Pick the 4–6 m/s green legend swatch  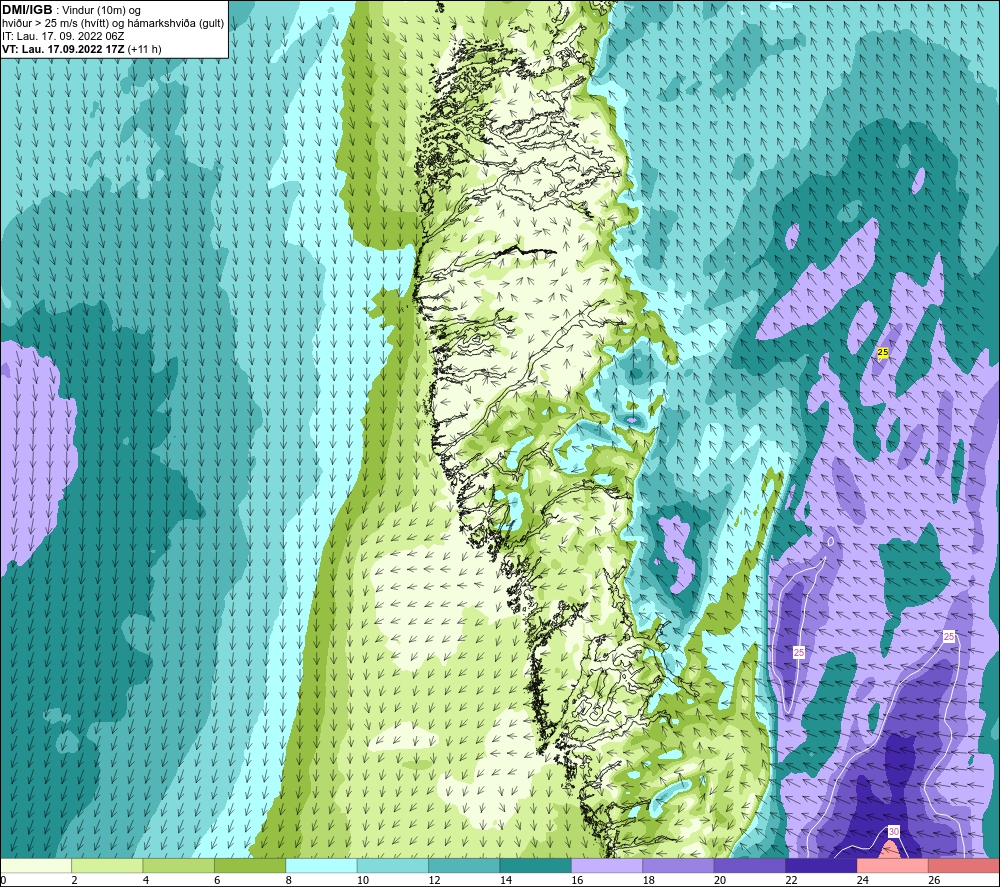point(179,866)
